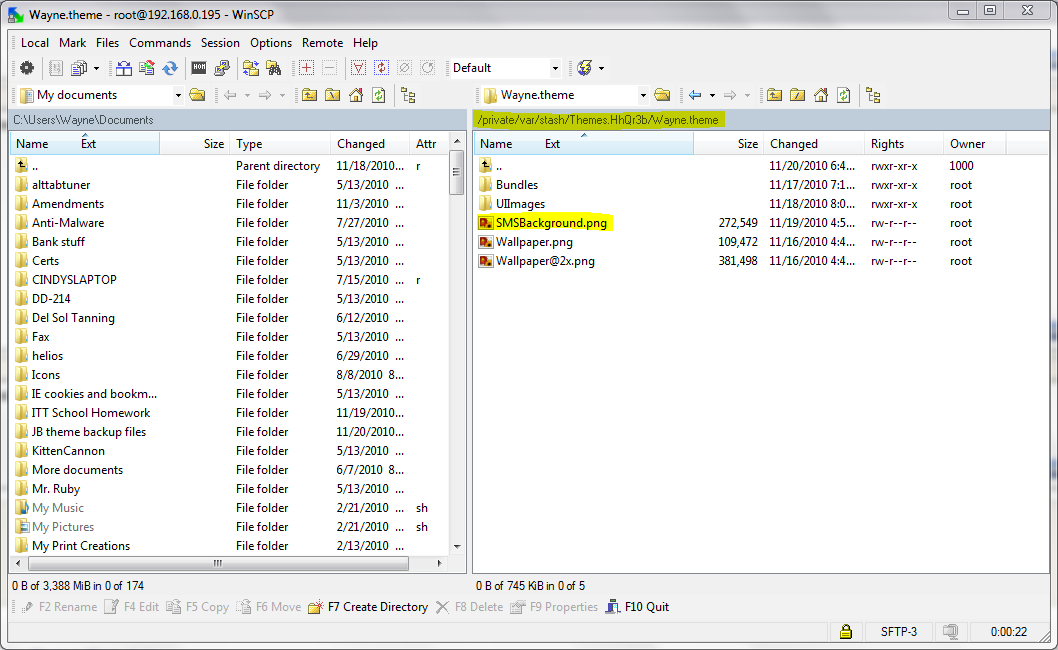Open the Remote menu

coord(322,43)
